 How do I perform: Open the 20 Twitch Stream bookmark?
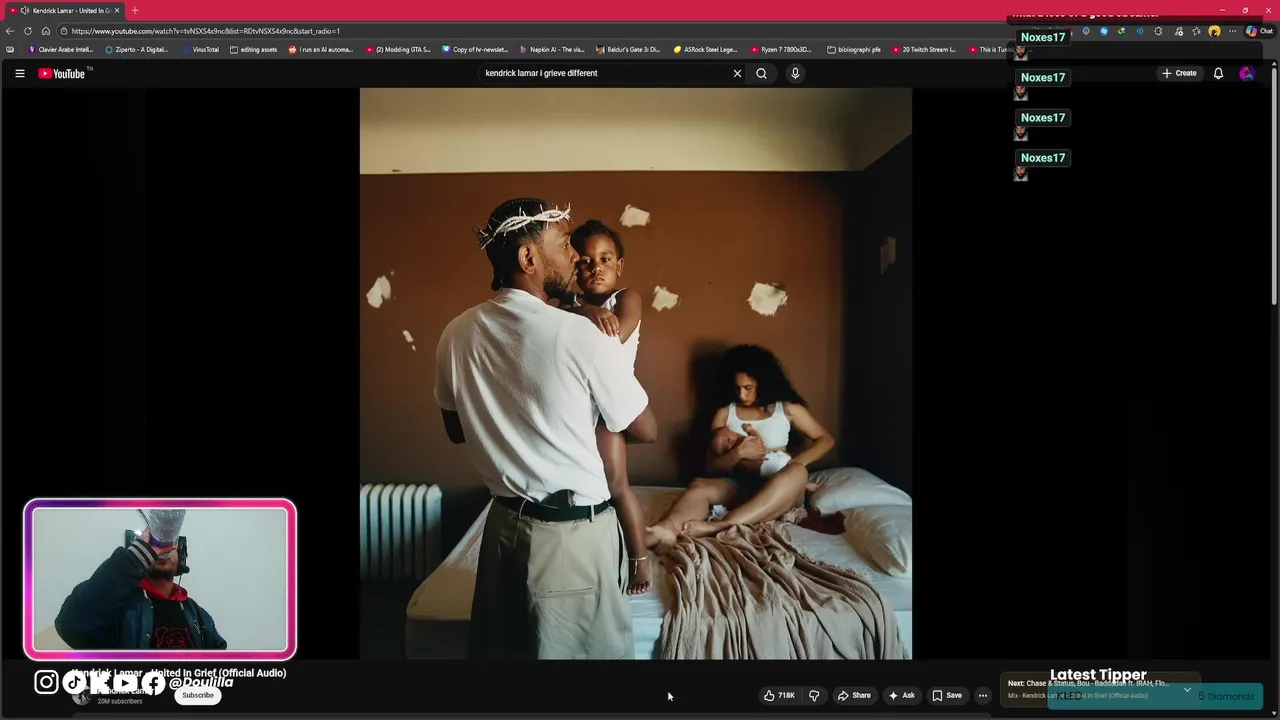[x=924, y=49]
